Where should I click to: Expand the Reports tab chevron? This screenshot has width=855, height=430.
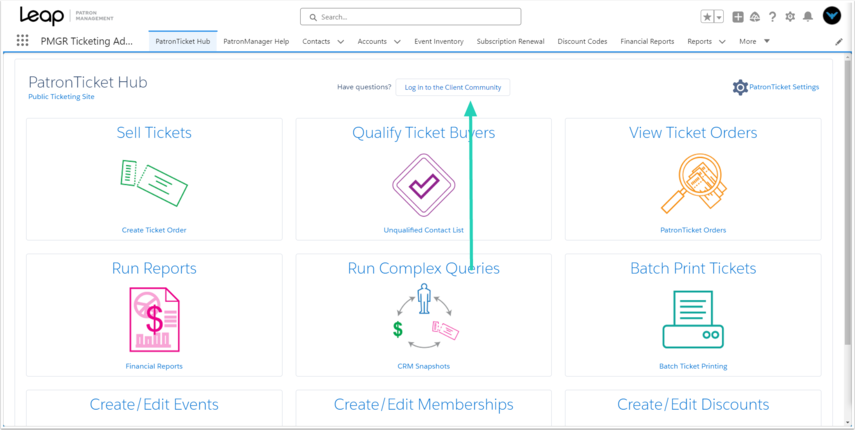coord(722,41)
